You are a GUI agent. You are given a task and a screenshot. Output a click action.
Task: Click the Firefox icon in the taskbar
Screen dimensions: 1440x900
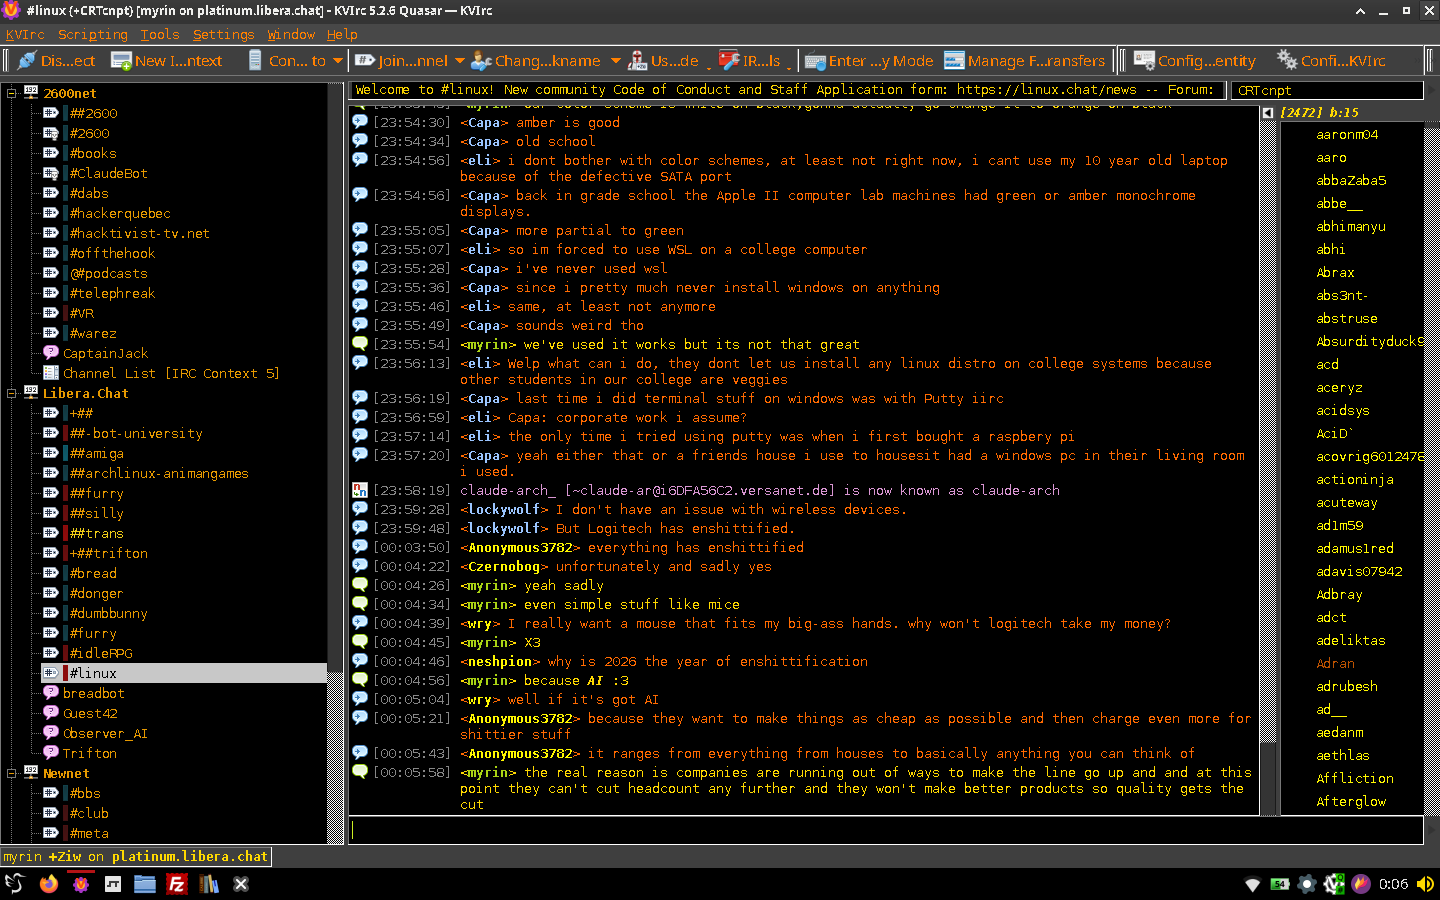[48, 884]
